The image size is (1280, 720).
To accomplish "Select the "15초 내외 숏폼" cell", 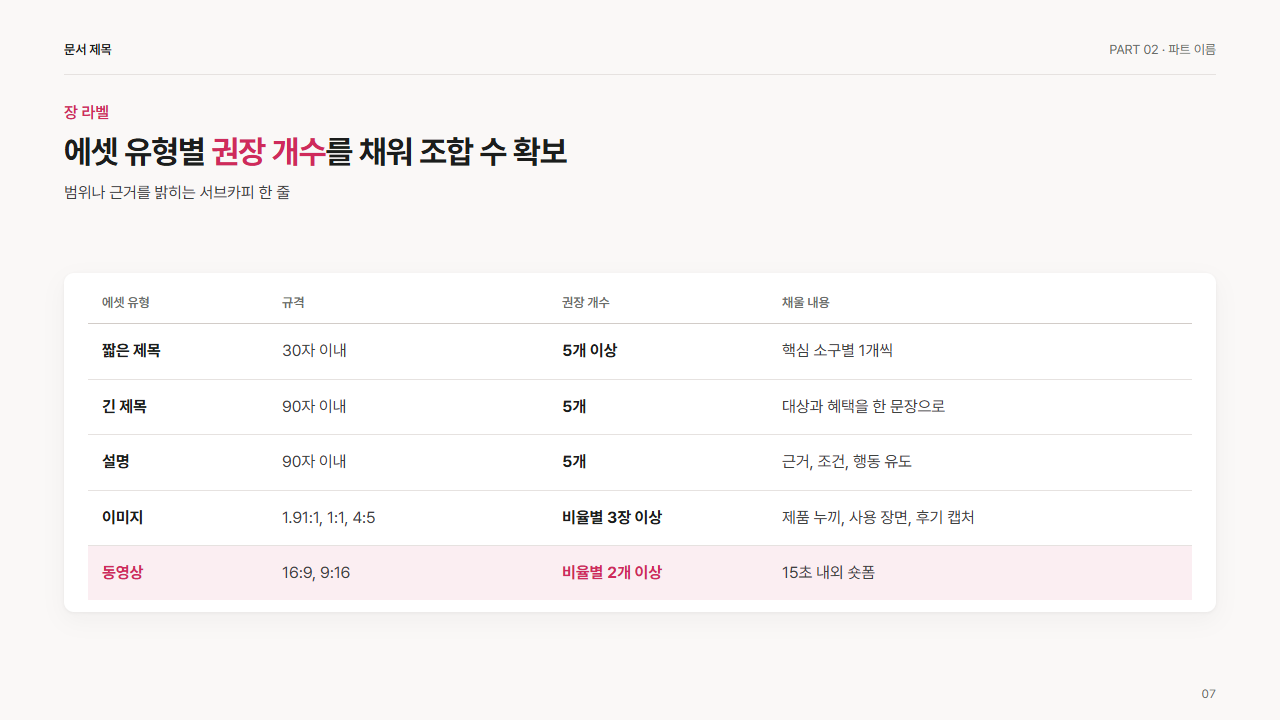I will point(828,573).
